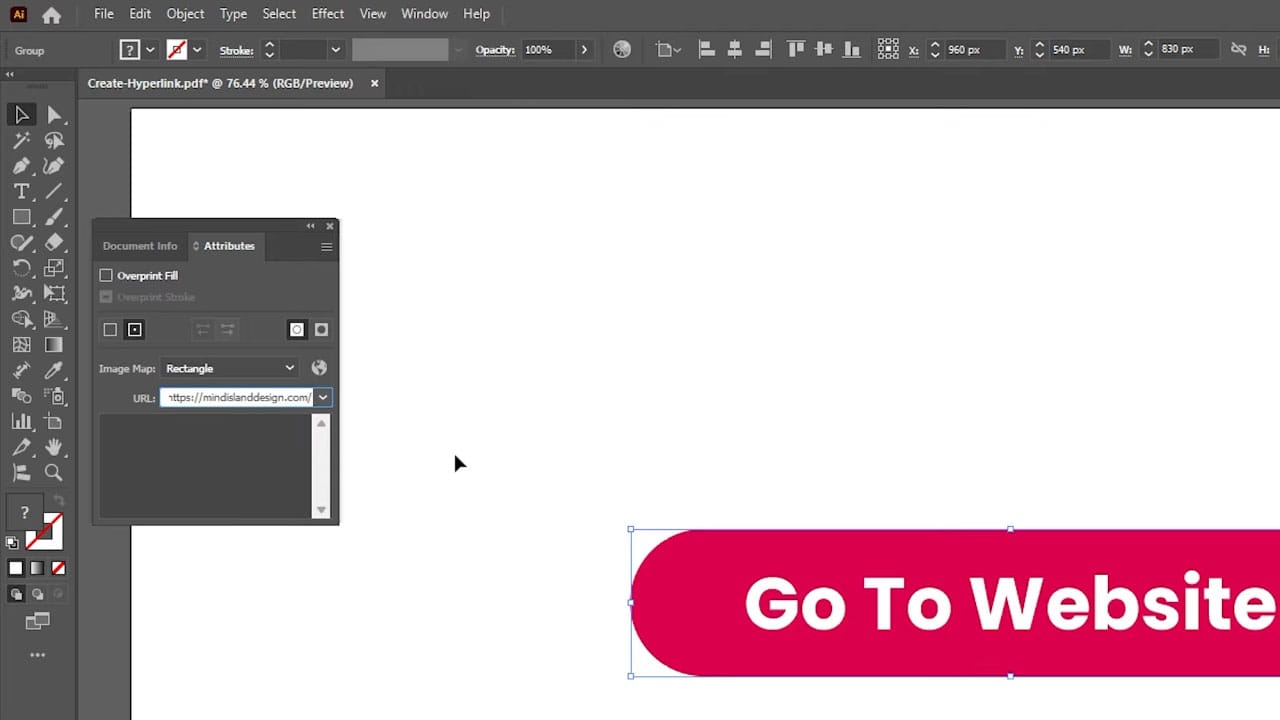Click the Launch Browser globe icon
The width and height of the screenshot is (1280, 720).
(x=318, y=368)
